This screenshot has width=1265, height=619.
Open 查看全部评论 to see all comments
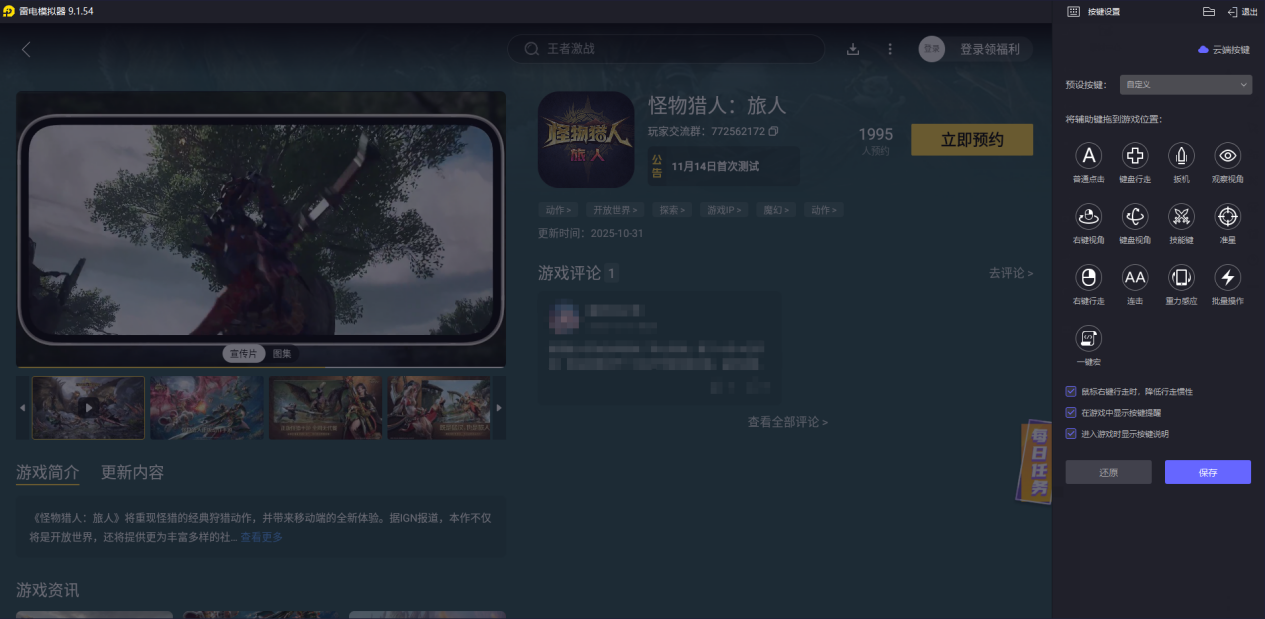(x=788, y=421)
